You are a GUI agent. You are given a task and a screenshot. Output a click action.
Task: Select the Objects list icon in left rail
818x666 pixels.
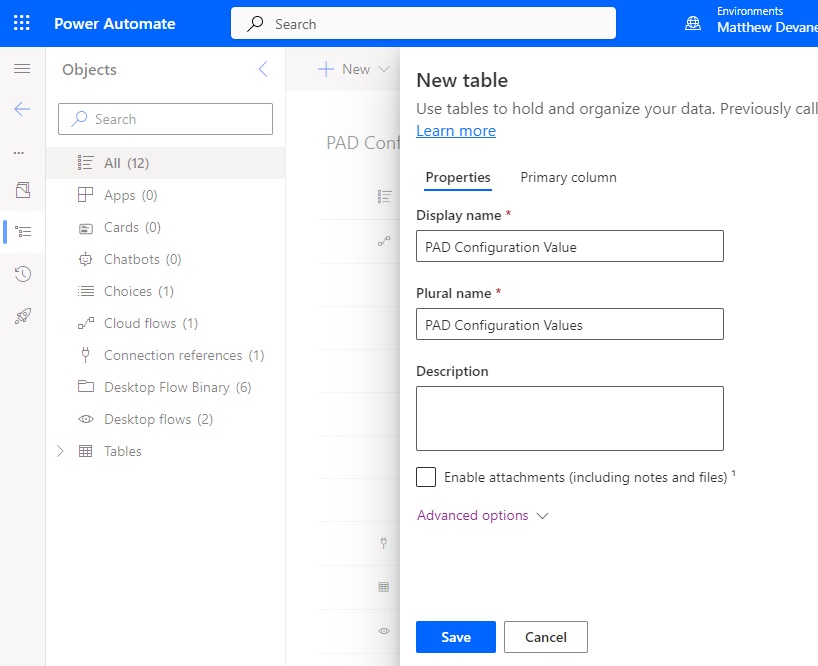23,232
